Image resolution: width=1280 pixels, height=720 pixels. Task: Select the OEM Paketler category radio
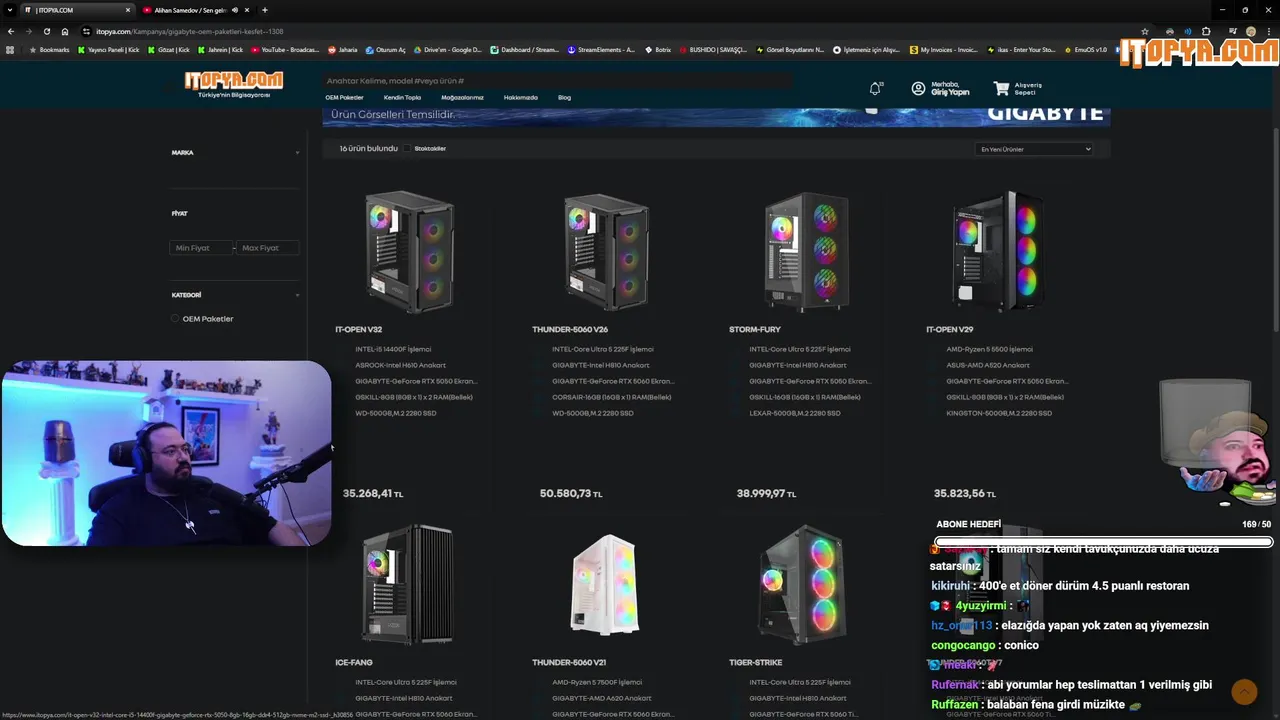tap(175, 319)
